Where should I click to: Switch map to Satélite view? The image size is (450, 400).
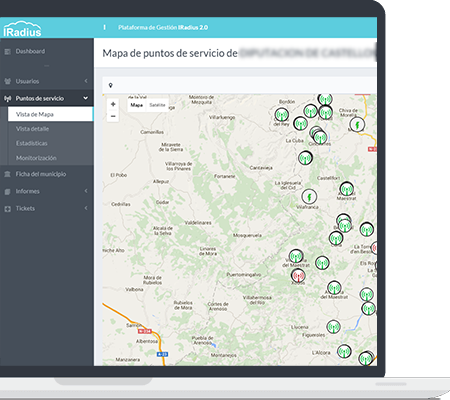(x=157, y=105)
